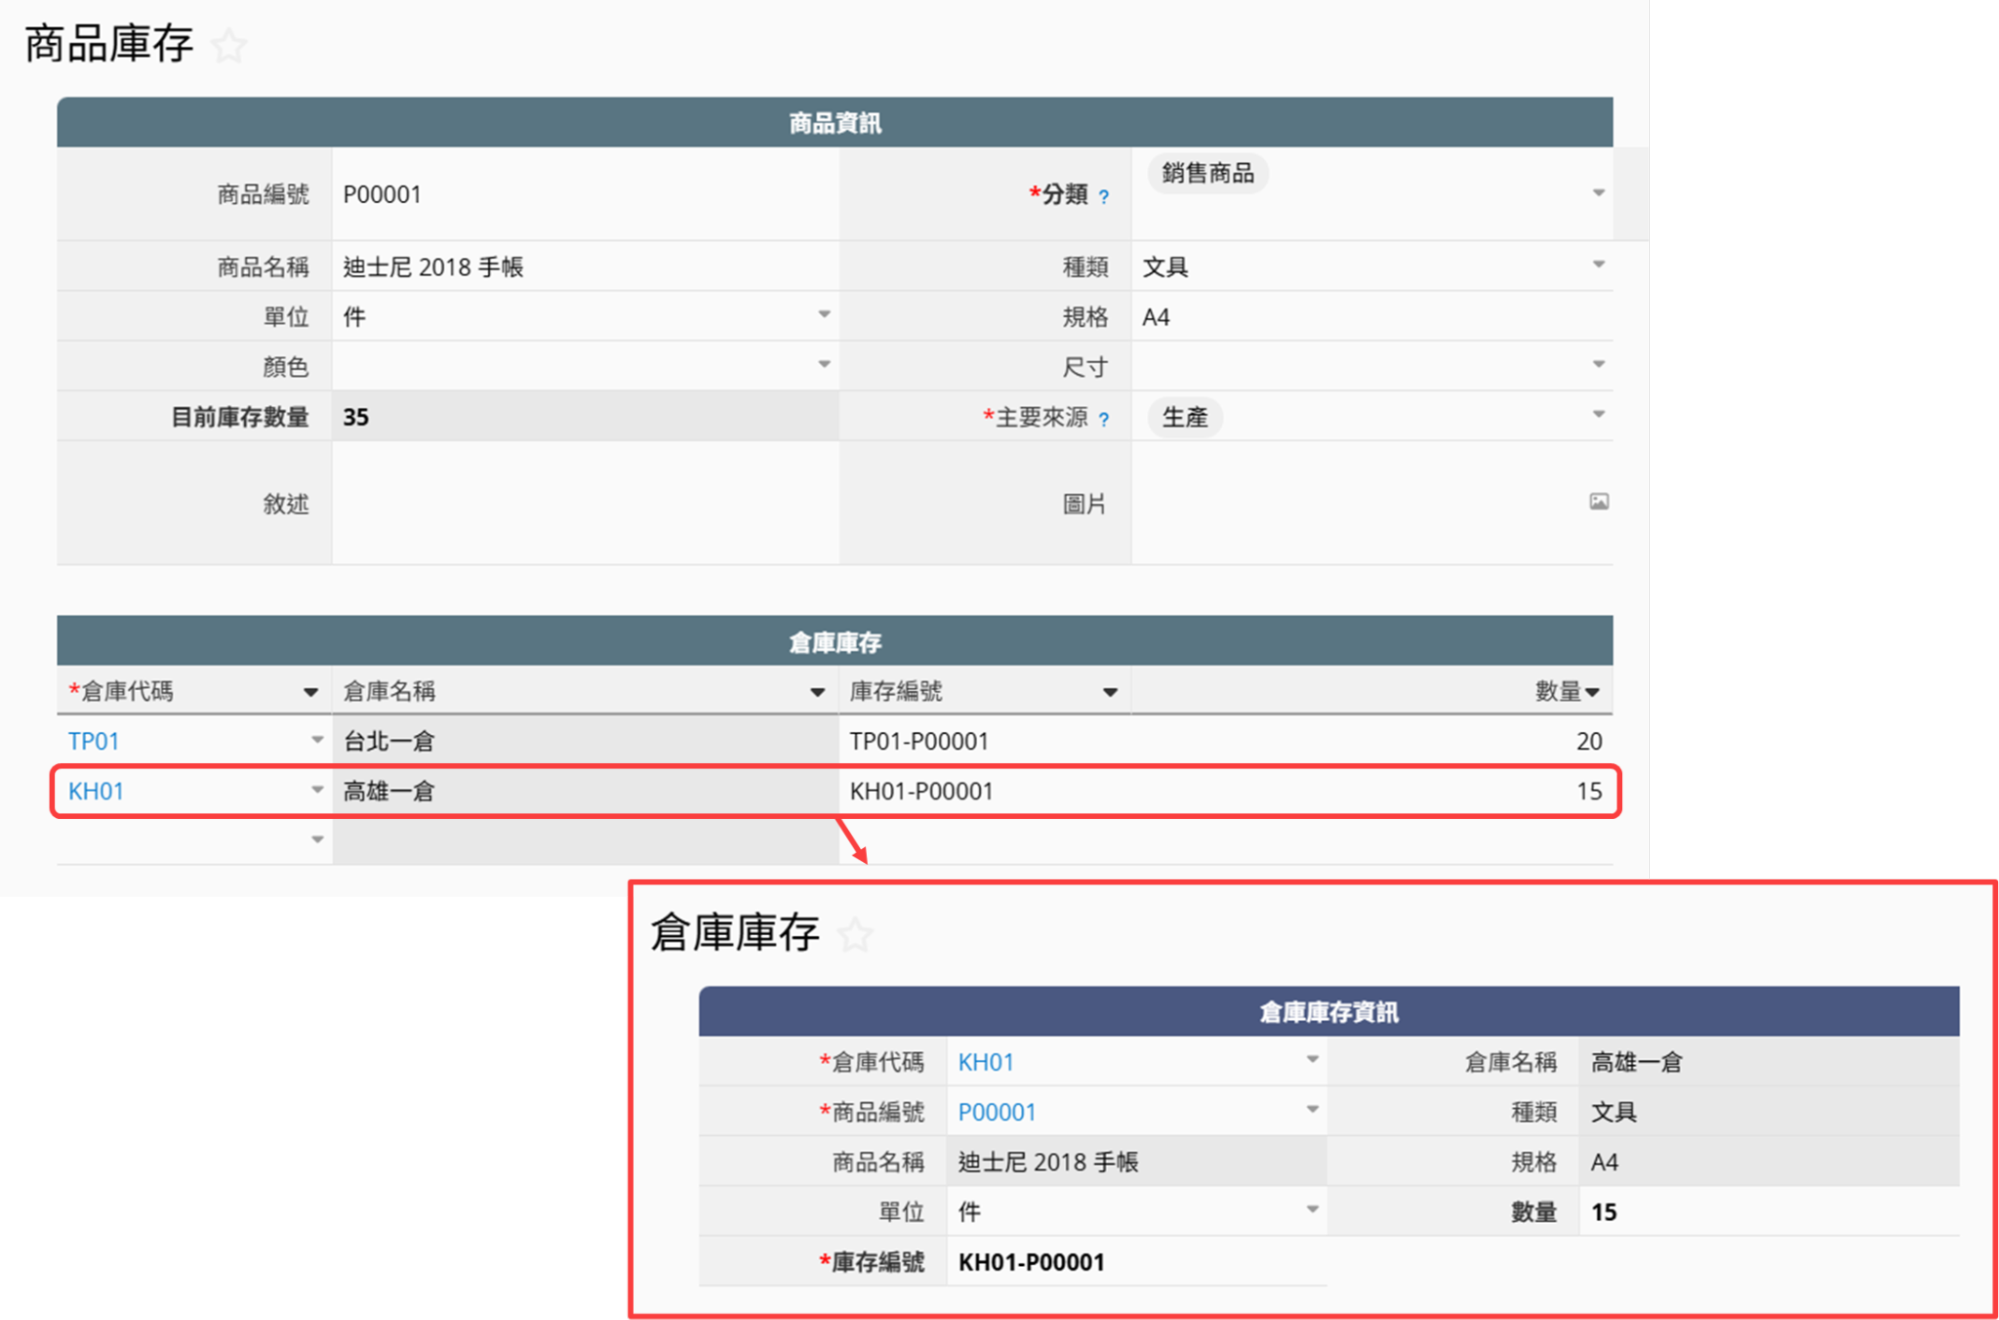Open the TP01 warehouse link
1999x1320 pixels.
94,741
